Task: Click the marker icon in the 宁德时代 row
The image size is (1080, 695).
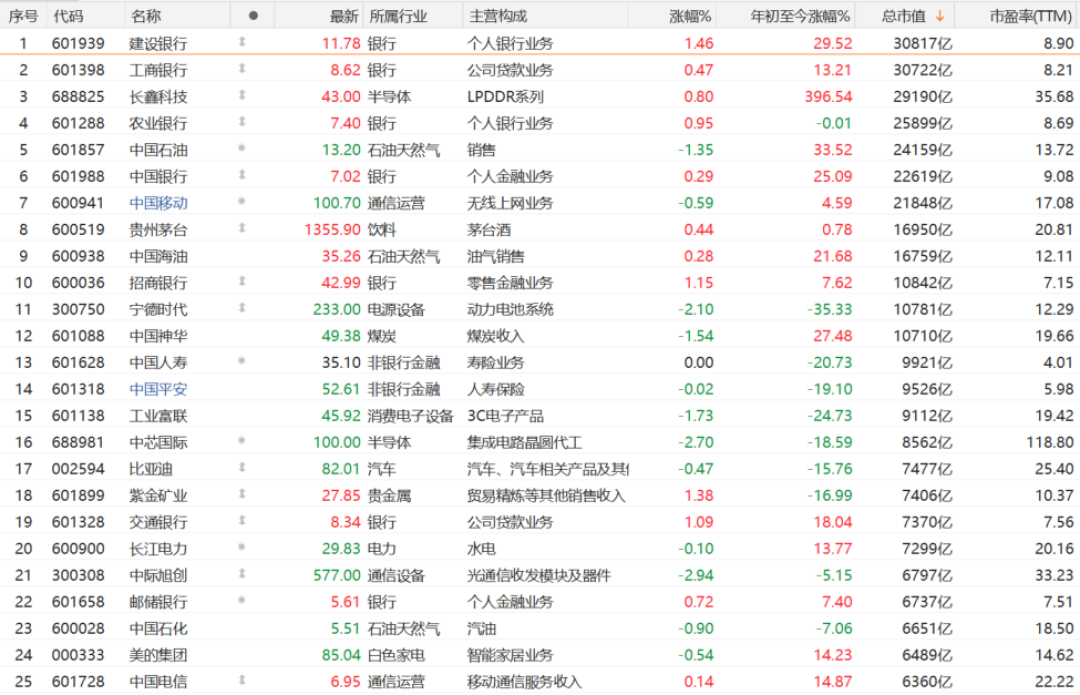Action: click(242, 309)
